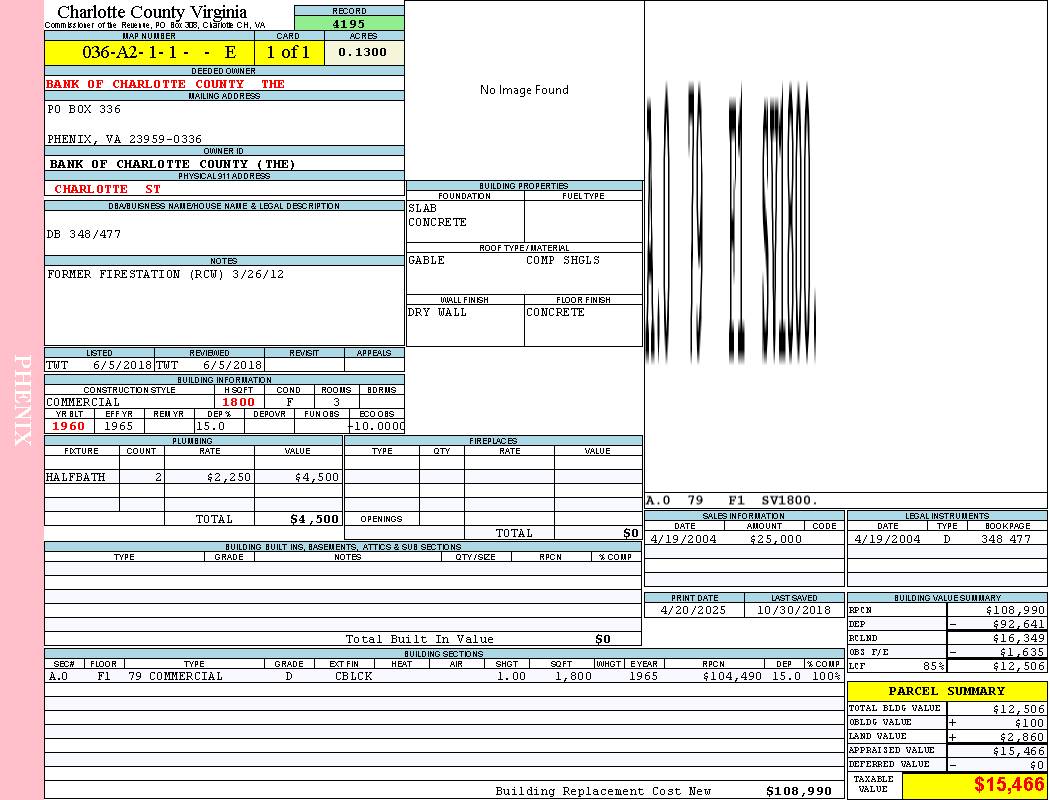Select legal instrument date 4/19/2004

887,539
